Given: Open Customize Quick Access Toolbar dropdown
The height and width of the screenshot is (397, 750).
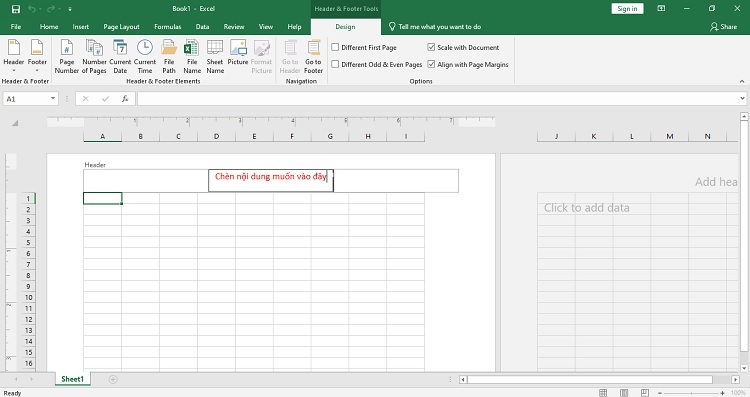Looking at the screenshot, I should pos(70,9).
